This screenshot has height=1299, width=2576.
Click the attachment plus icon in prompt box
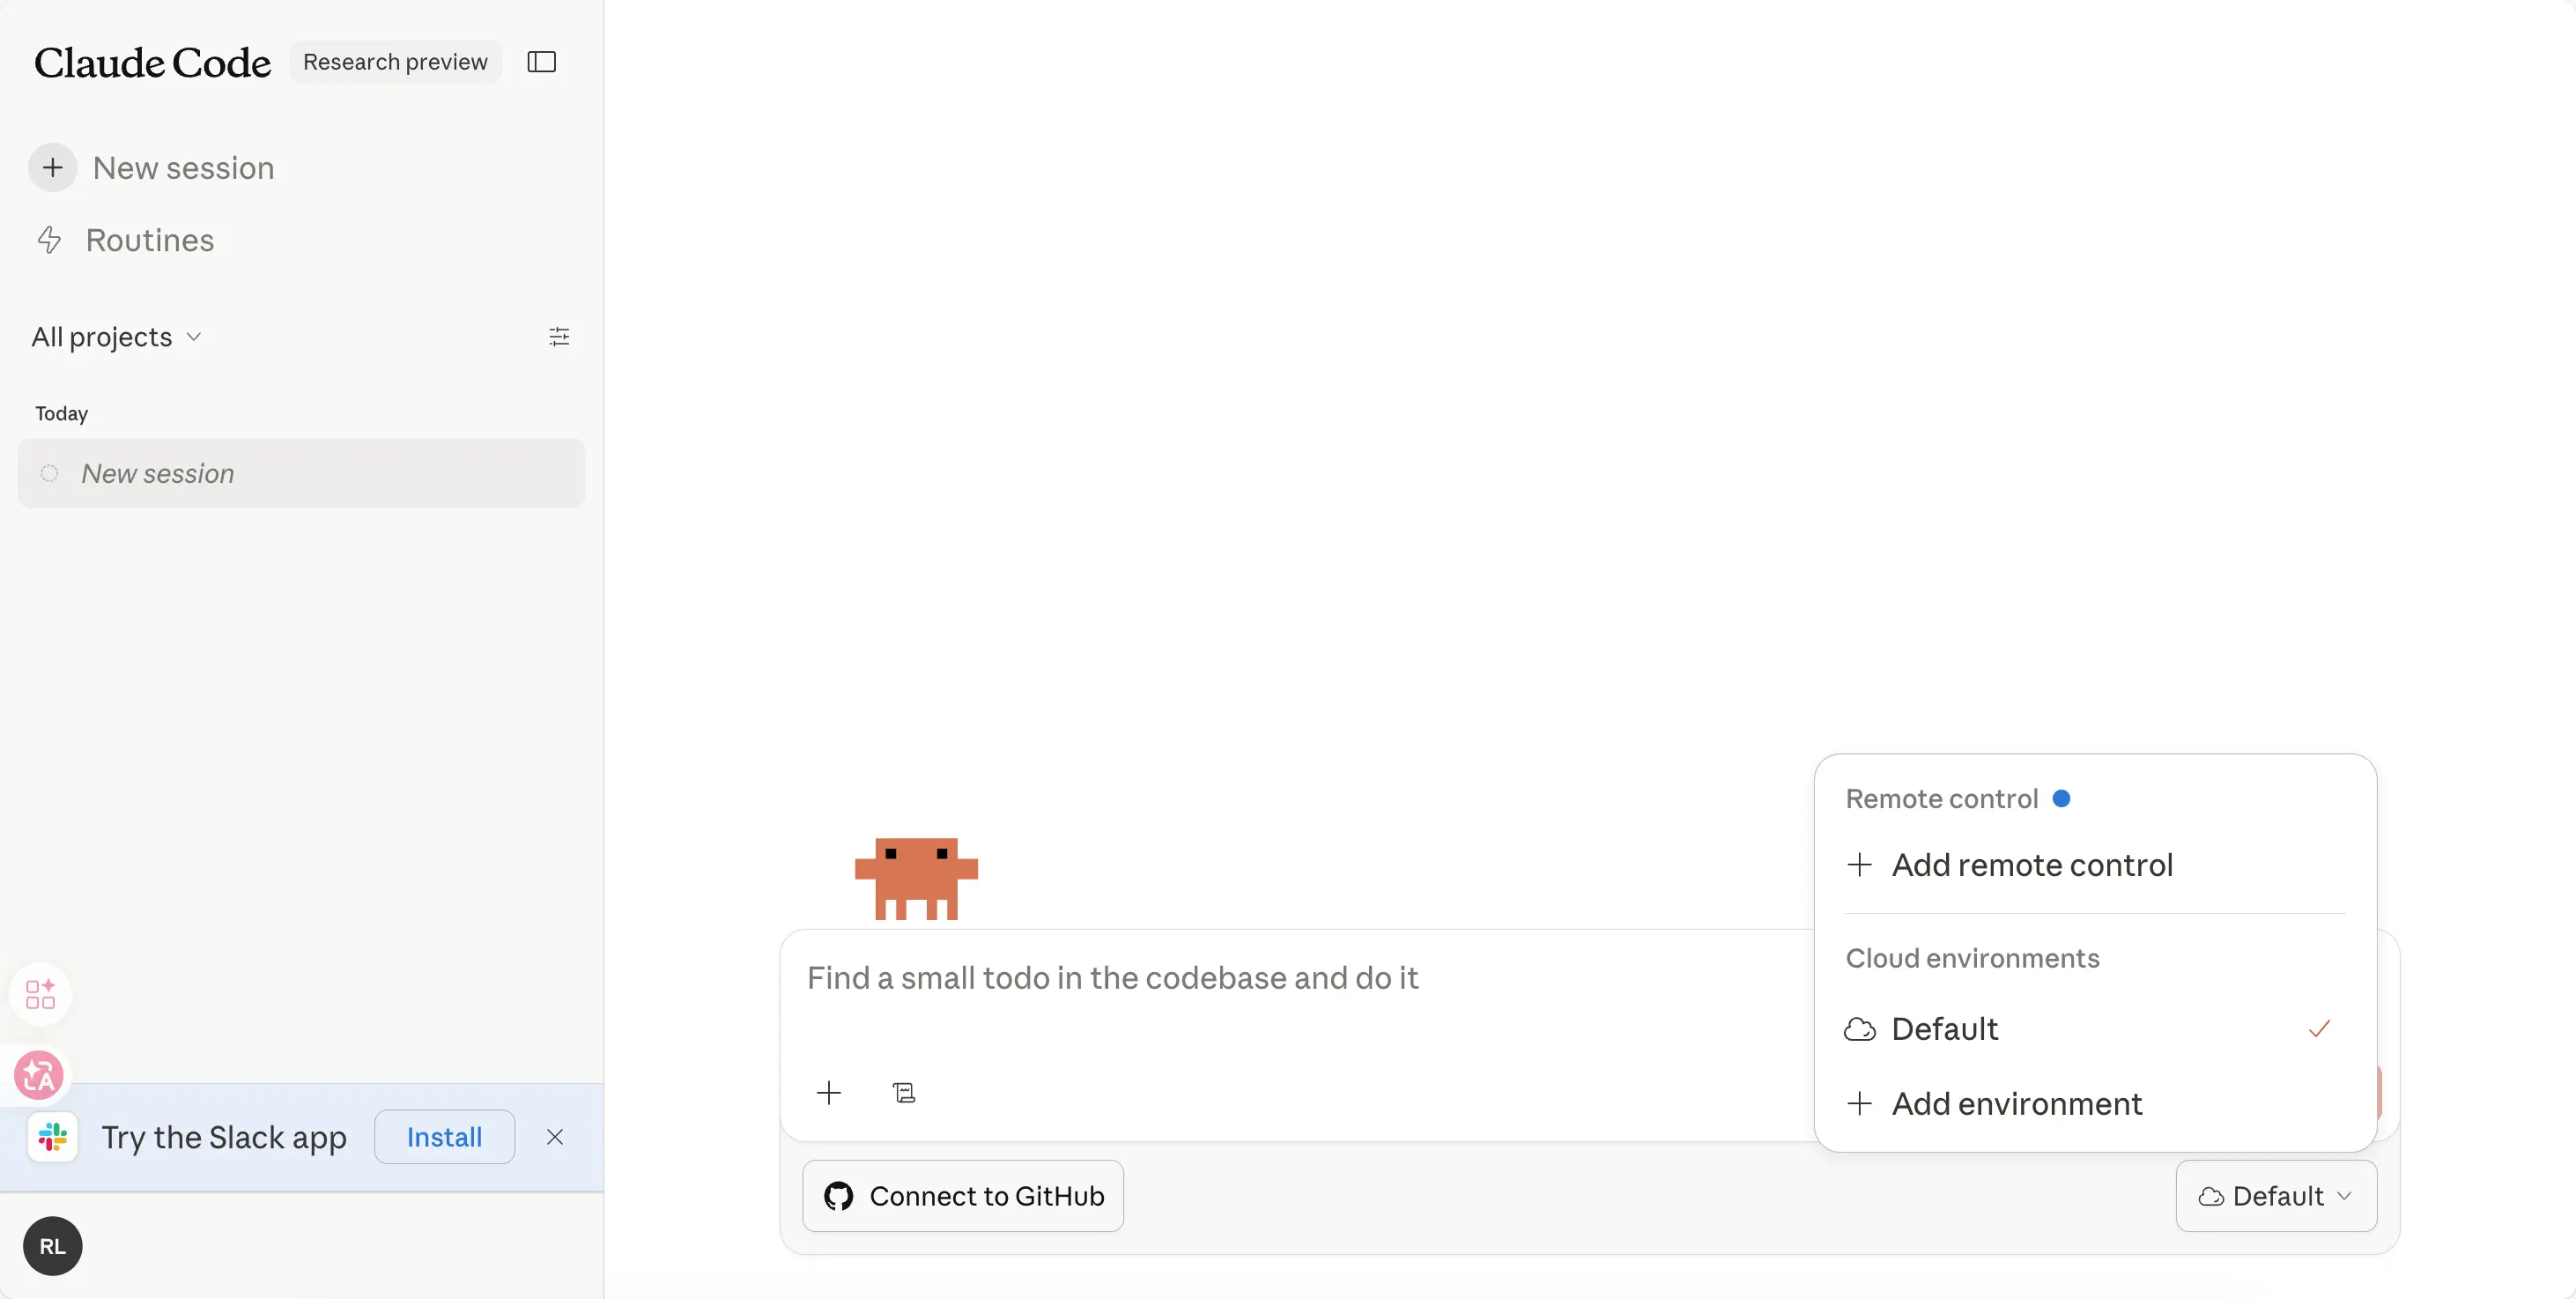coord(828,1092)
